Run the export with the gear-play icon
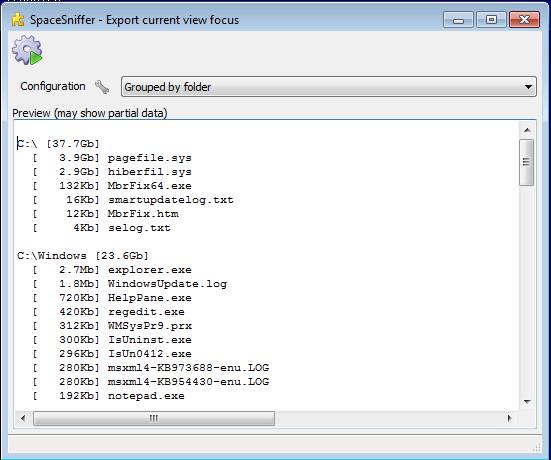Image resolution: width=551 pixels, height=460 pixels. 27,50
